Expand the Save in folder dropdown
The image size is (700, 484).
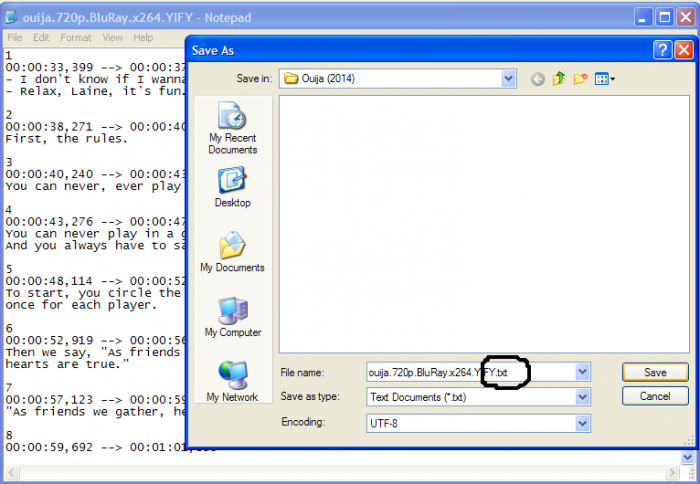pyautogui.click(x=508, y=79)
